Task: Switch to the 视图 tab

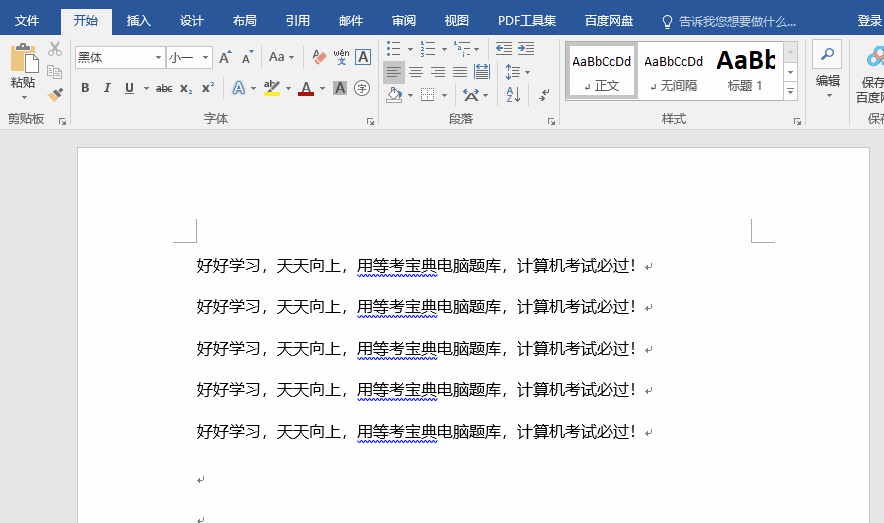Action: (457, 21)
